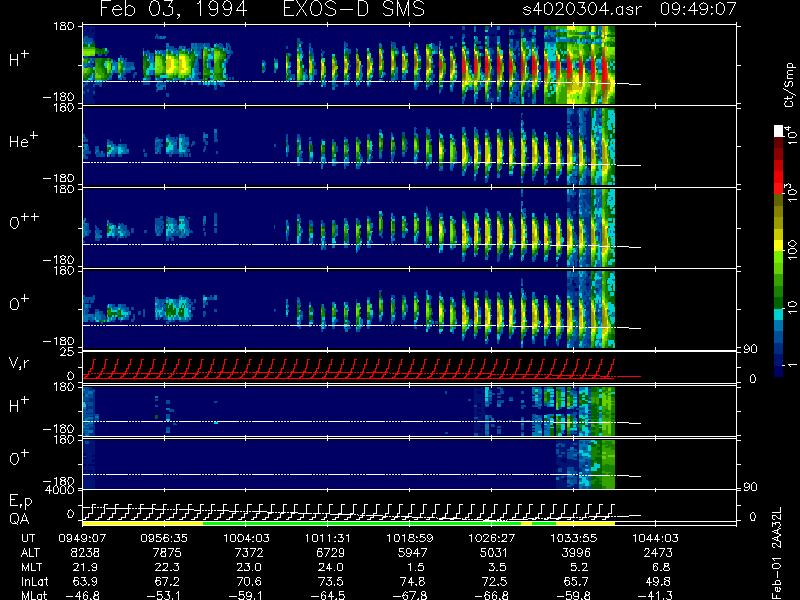Click altitude value "5947"
The width and height of the screenshot is (800, 600).
[x=413, y=553]
